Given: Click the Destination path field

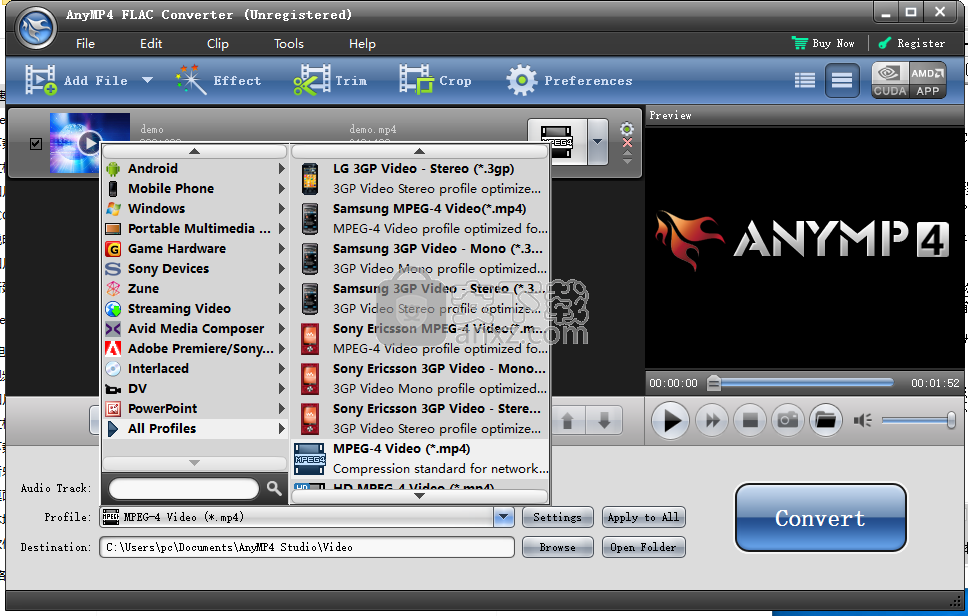Looking at the screenshot, I should pos(307,547).
